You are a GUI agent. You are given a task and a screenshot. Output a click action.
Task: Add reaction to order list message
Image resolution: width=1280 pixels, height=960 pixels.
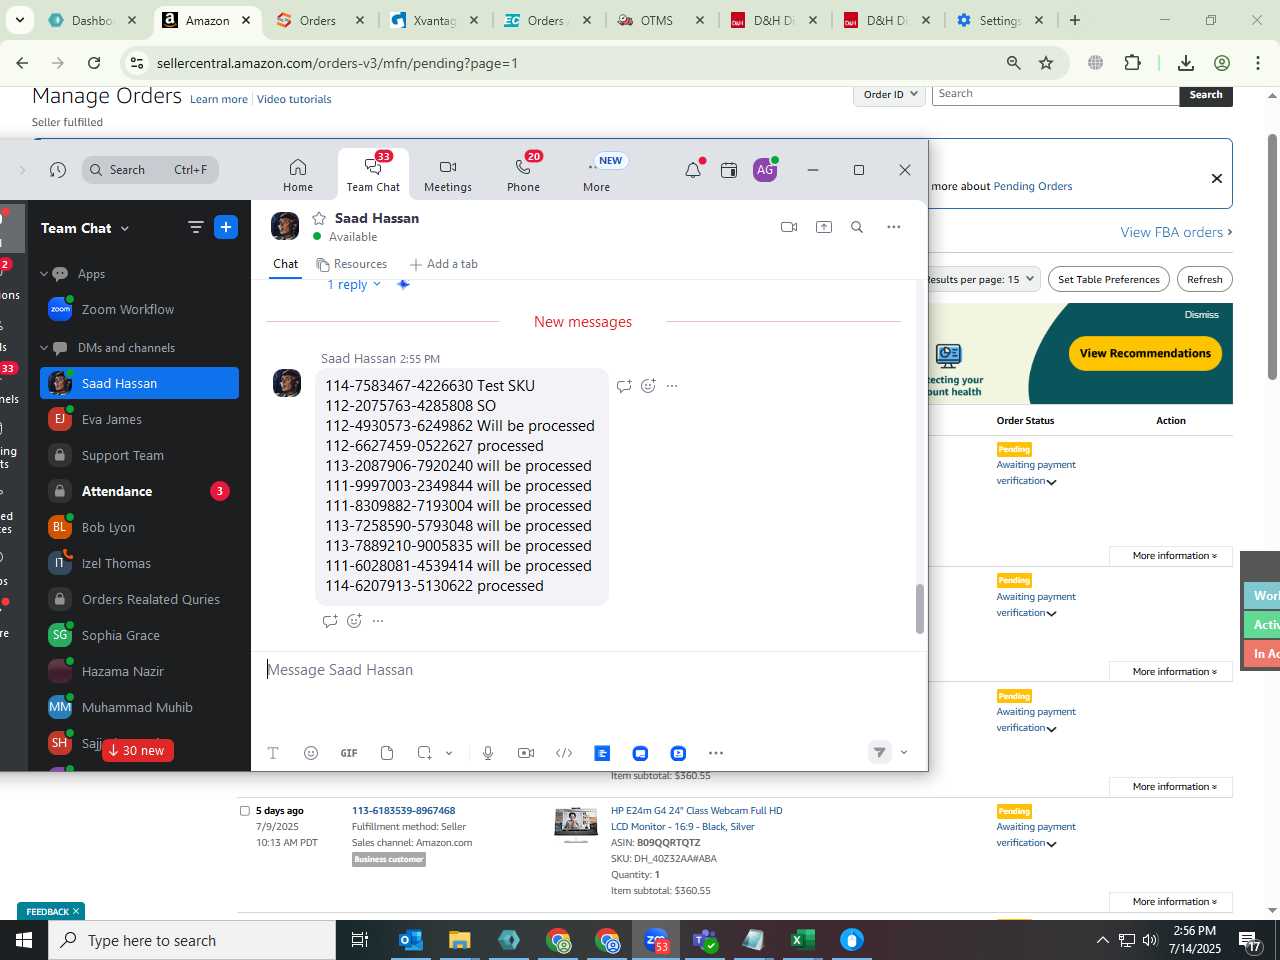point(648,386)
